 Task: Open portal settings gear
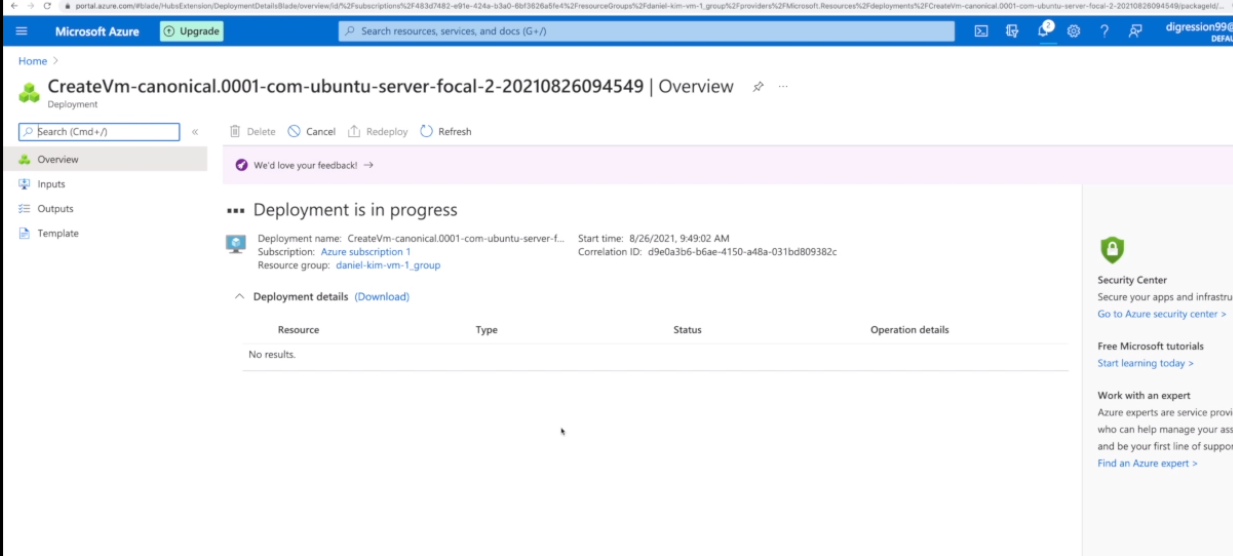point(1074,31)
